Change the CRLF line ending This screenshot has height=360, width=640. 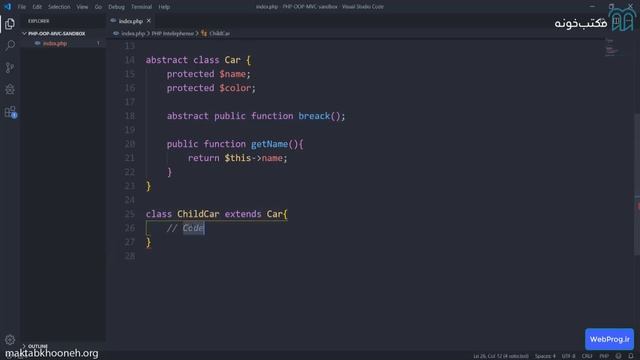[587, 356]
